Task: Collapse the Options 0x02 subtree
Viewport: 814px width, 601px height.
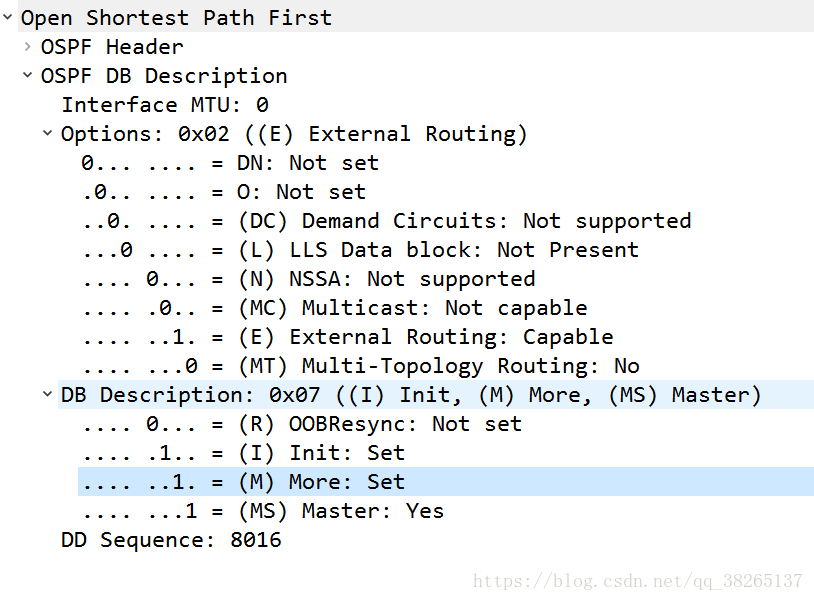Action: pos(48,133)
